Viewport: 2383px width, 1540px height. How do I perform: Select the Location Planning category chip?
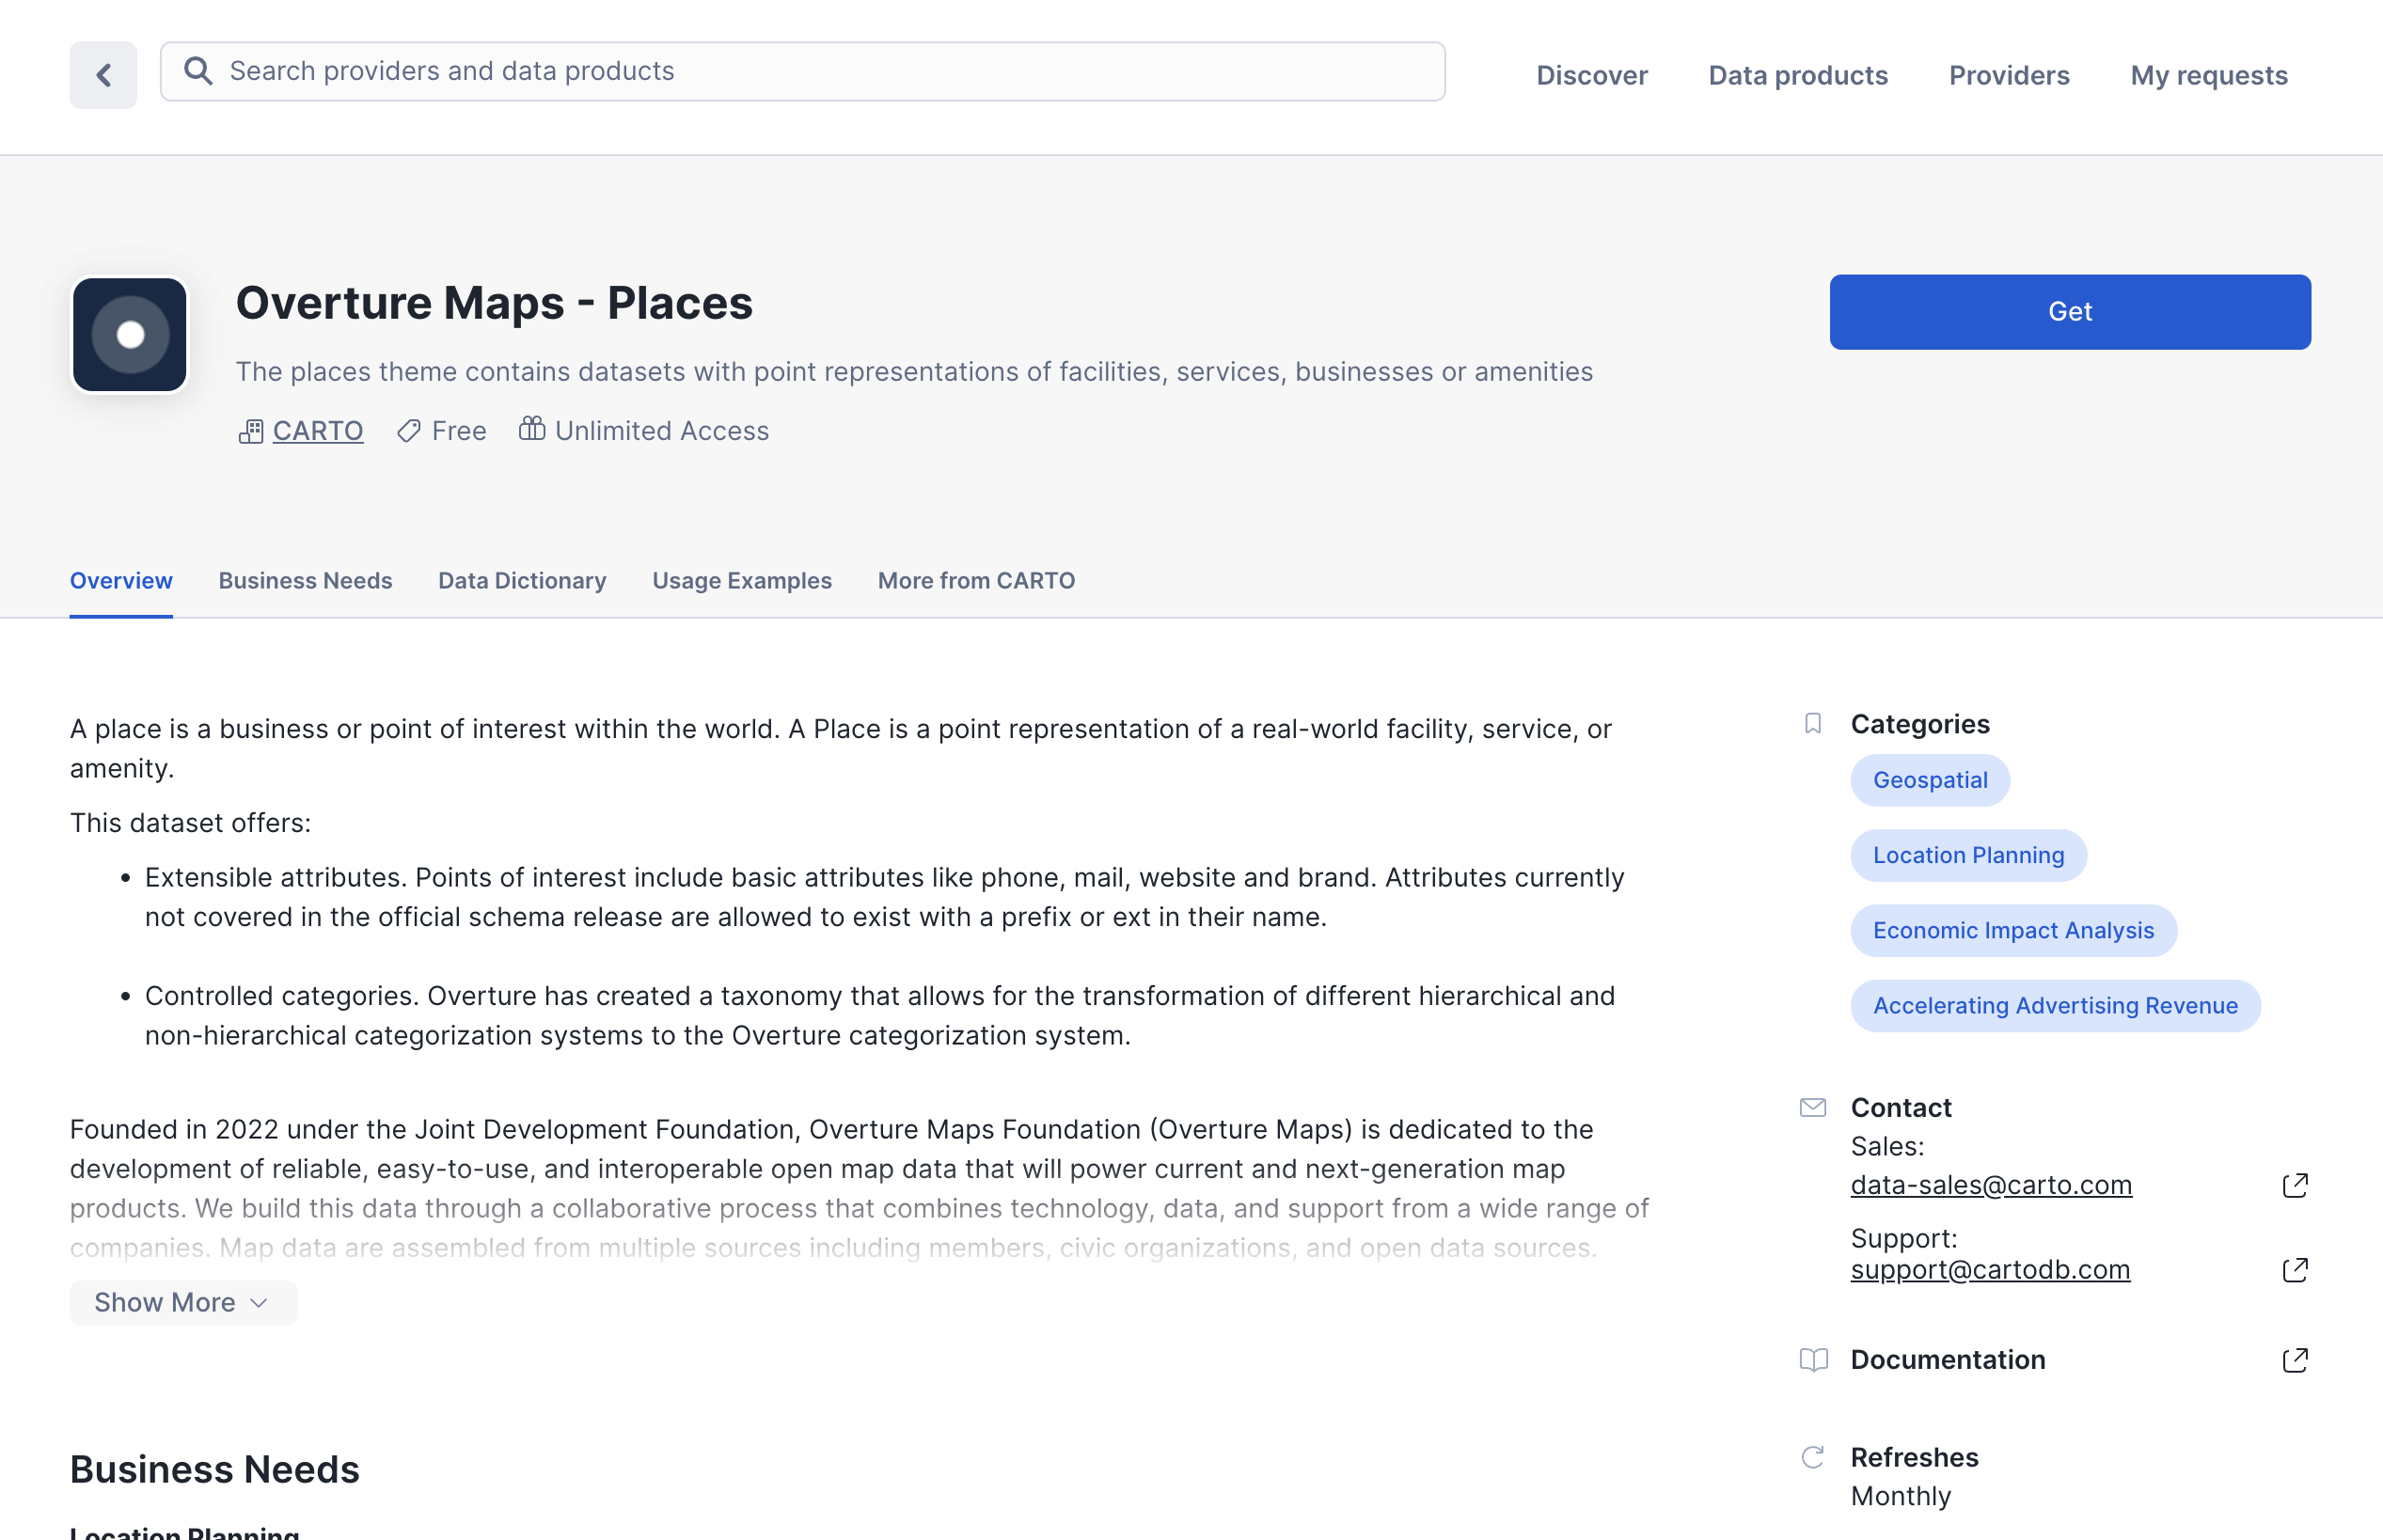point(1968,856)
